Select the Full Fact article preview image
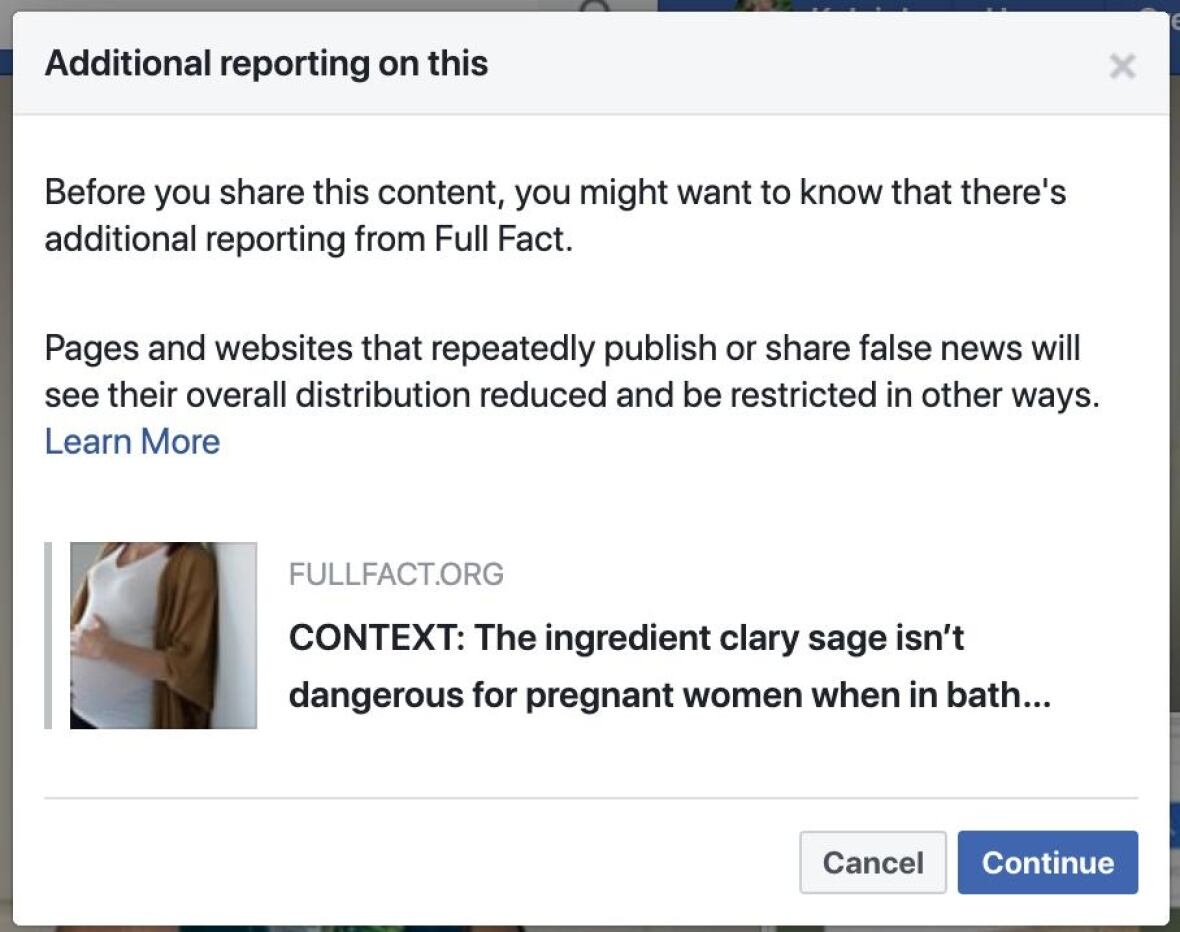 [164, 635]
